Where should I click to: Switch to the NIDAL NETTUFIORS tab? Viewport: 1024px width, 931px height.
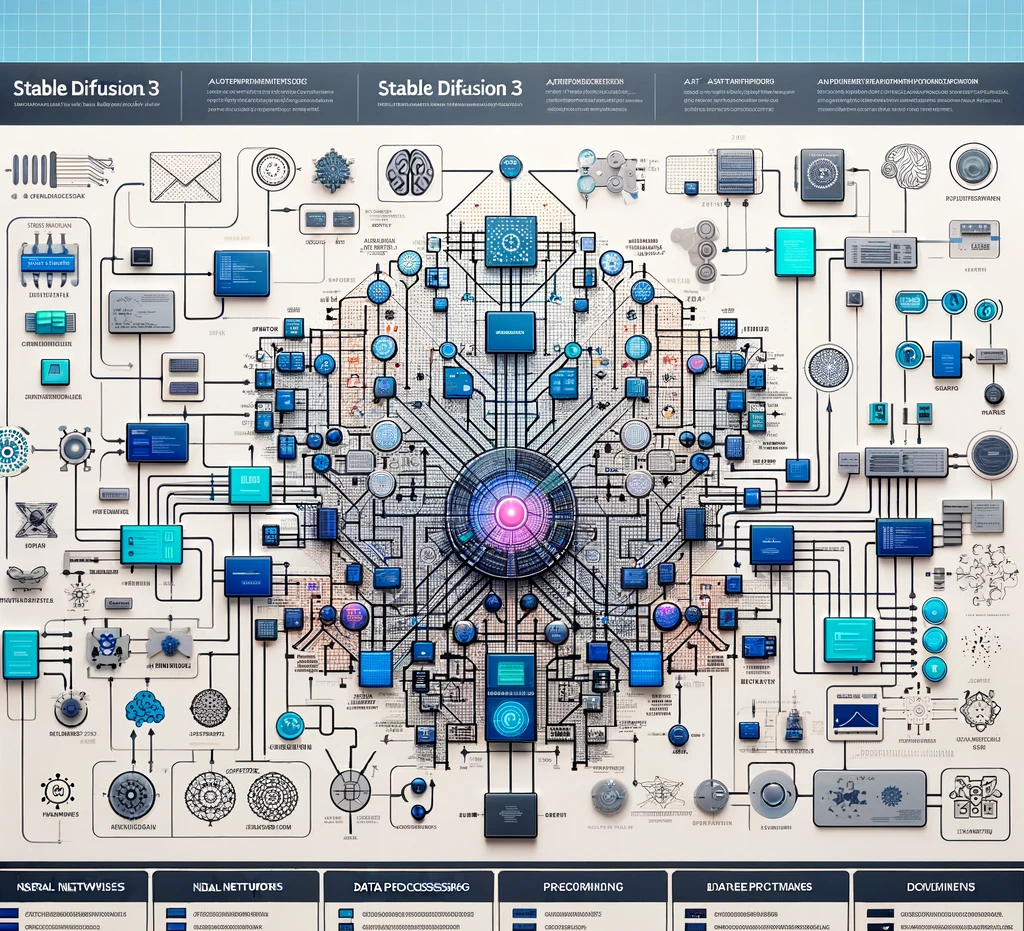237,887
